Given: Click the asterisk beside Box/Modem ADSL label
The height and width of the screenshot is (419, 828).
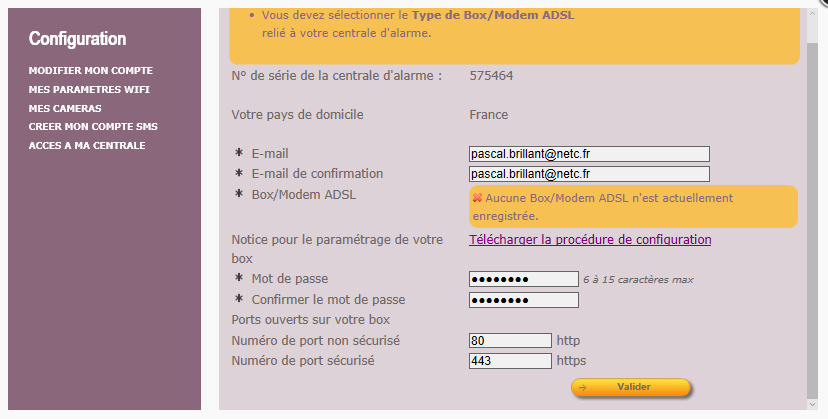Looking at the screenshot, I should tap(239, 194).
